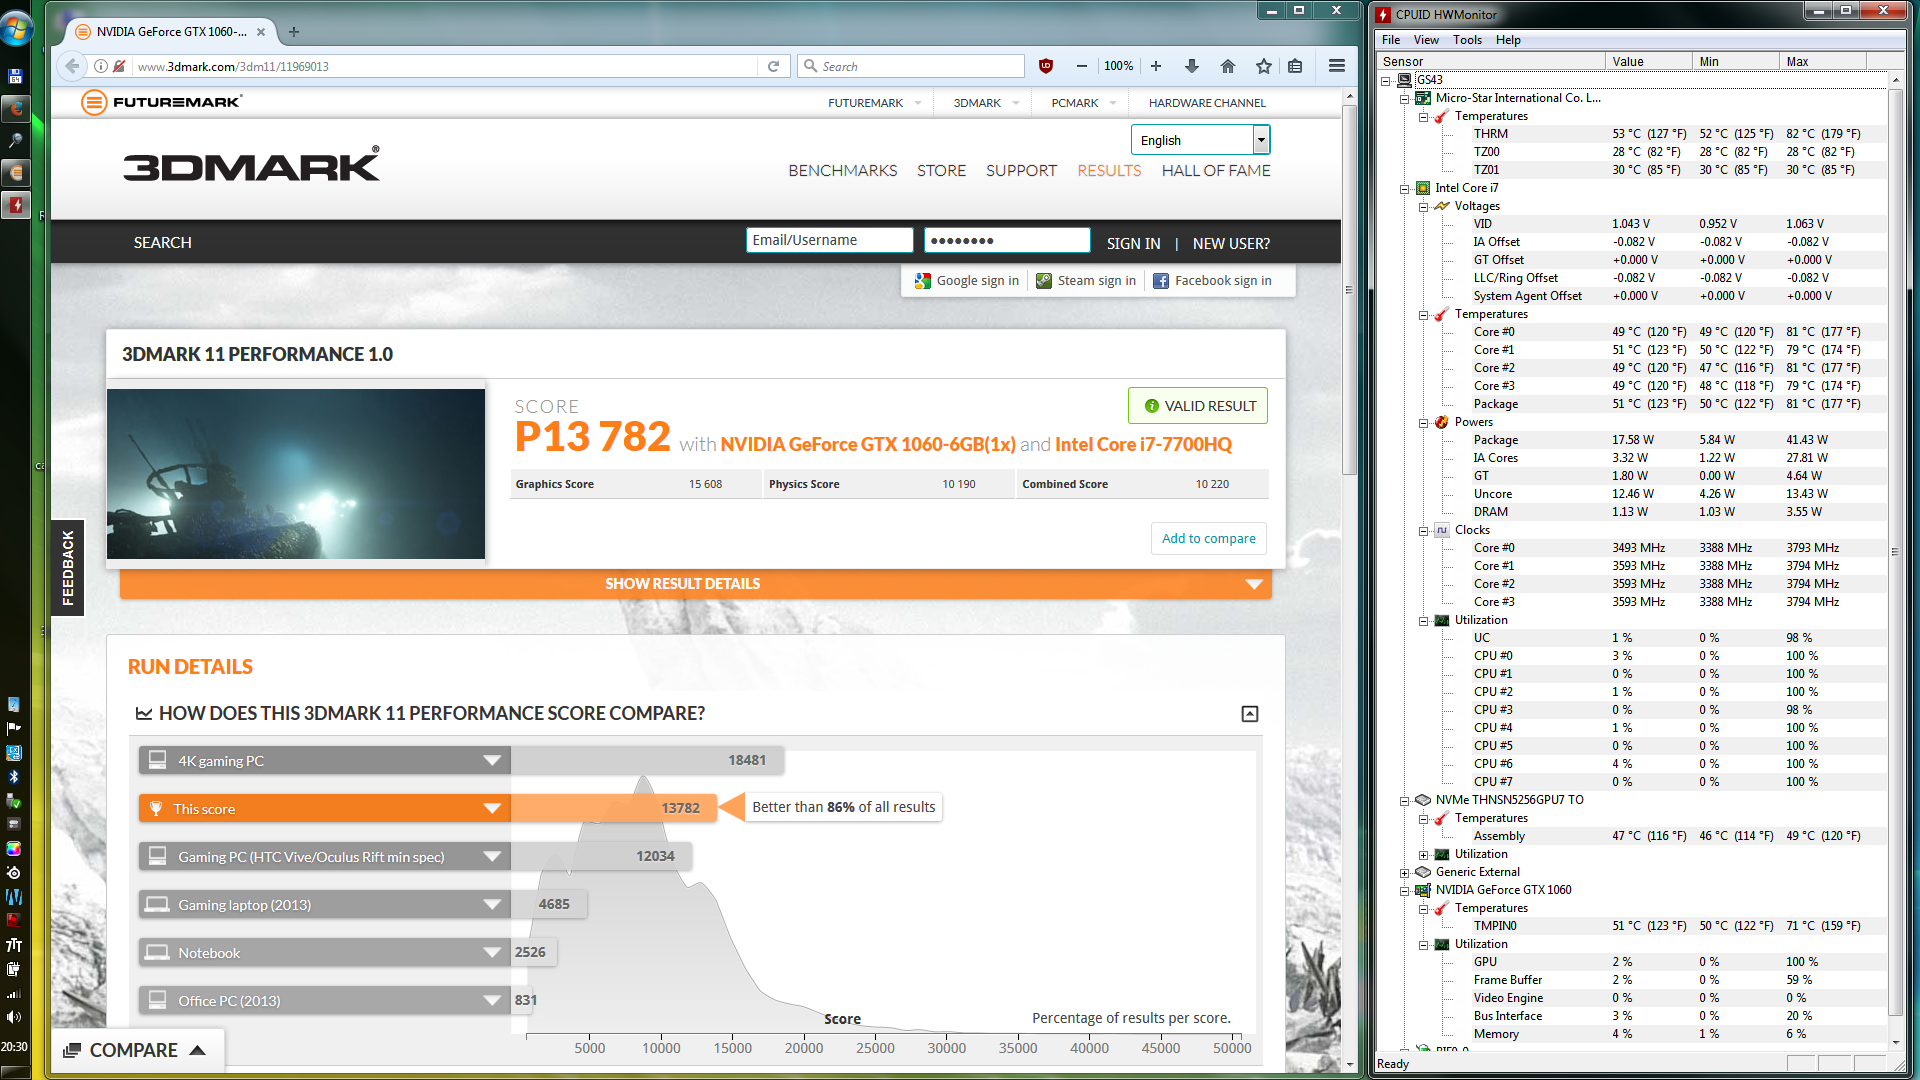Go to BENCHMARKS section
The height and width of the screenshot is (1080, 1920).
pyautogui.click(x=842, y=171)
